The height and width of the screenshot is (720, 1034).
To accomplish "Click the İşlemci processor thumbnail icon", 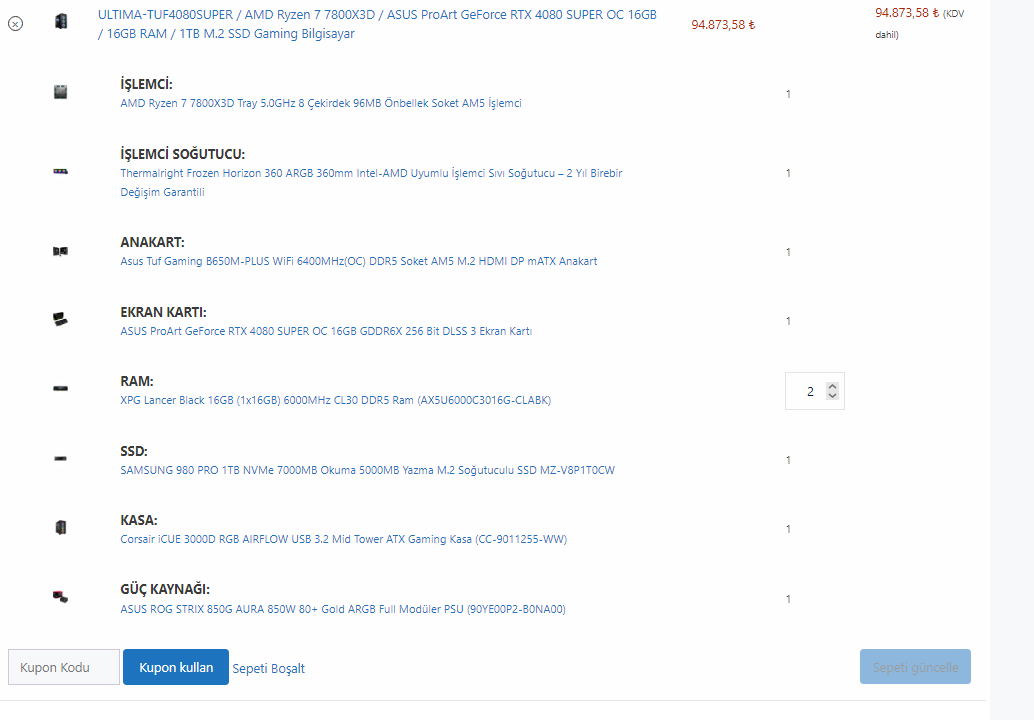I will [x=61, y=92].
